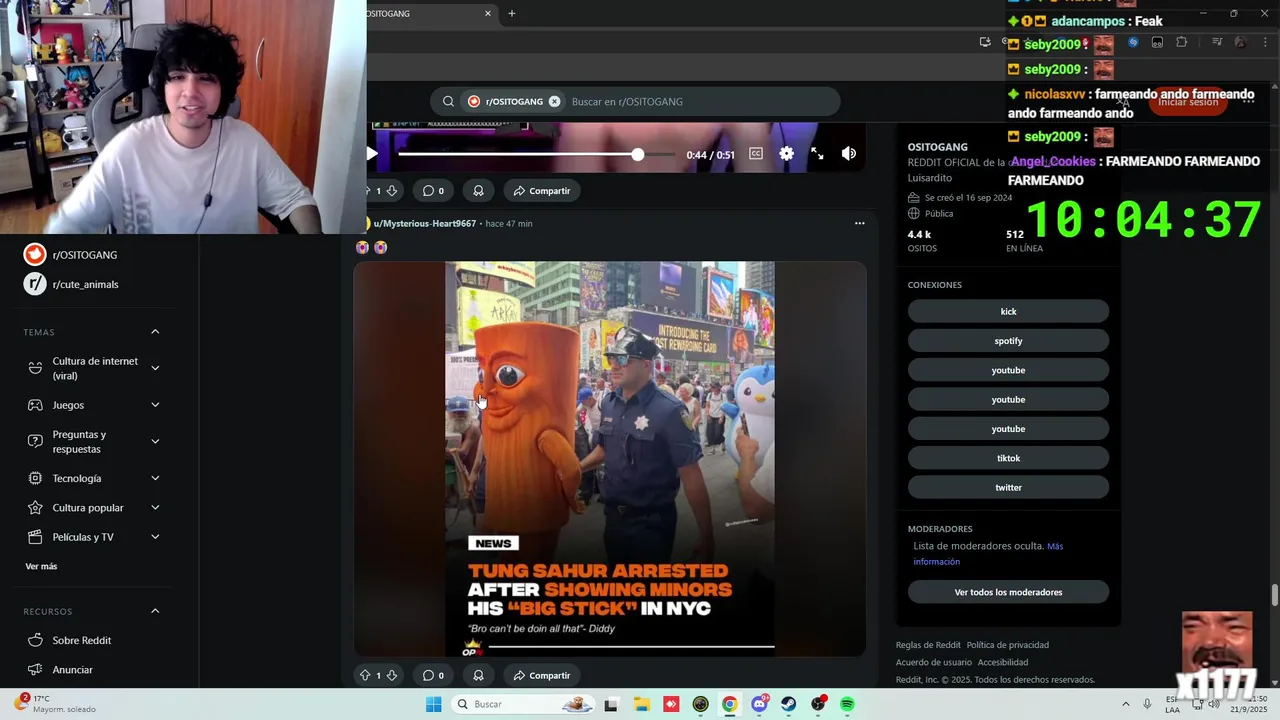The width and height of the screenshot is (1280, 720).
Task: Click the video progress scrubber handle
Action: click(637, 154)
